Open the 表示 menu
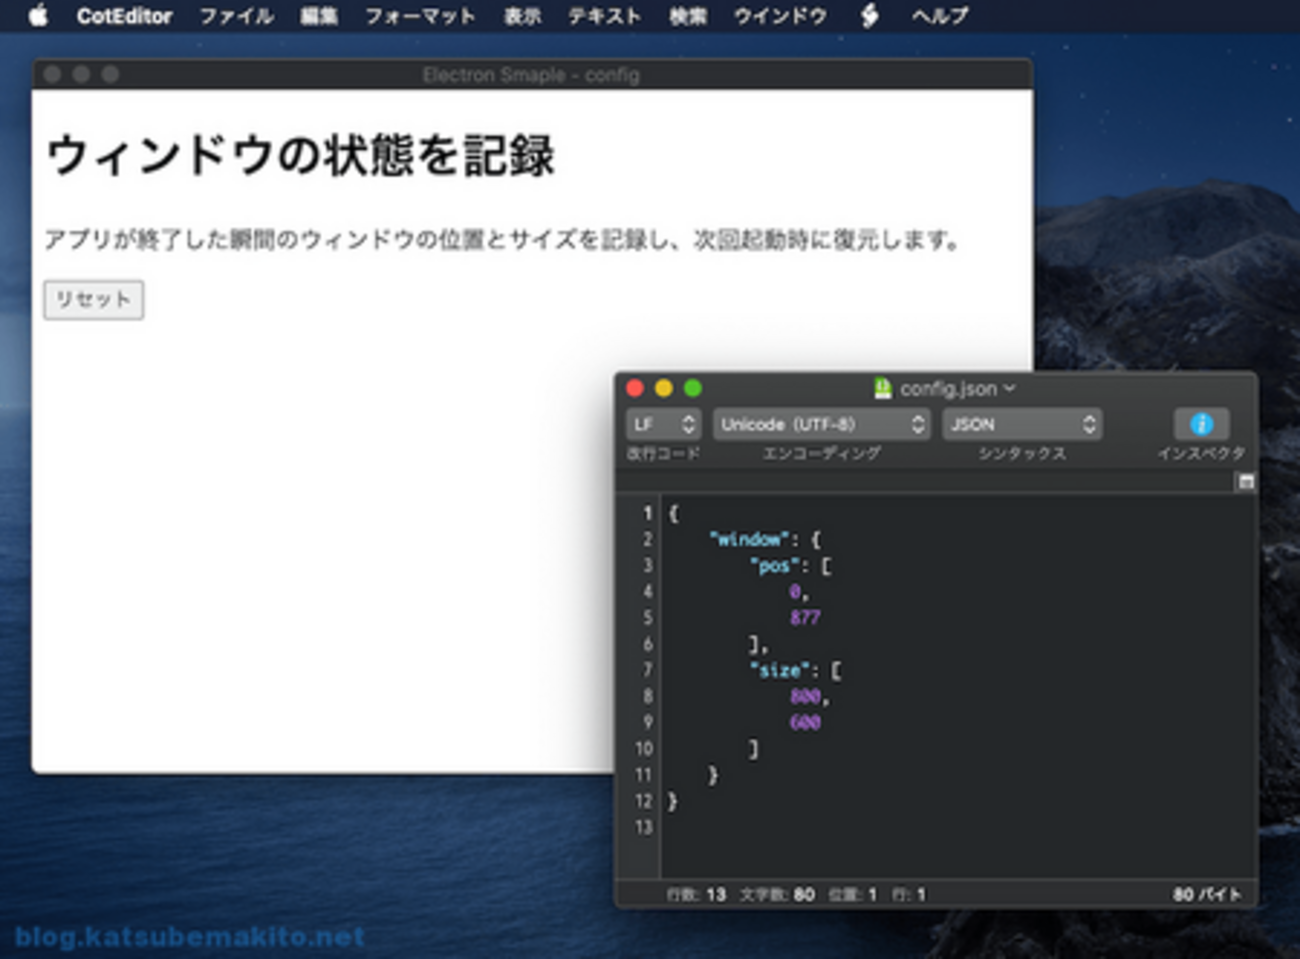 click(522, 17)
